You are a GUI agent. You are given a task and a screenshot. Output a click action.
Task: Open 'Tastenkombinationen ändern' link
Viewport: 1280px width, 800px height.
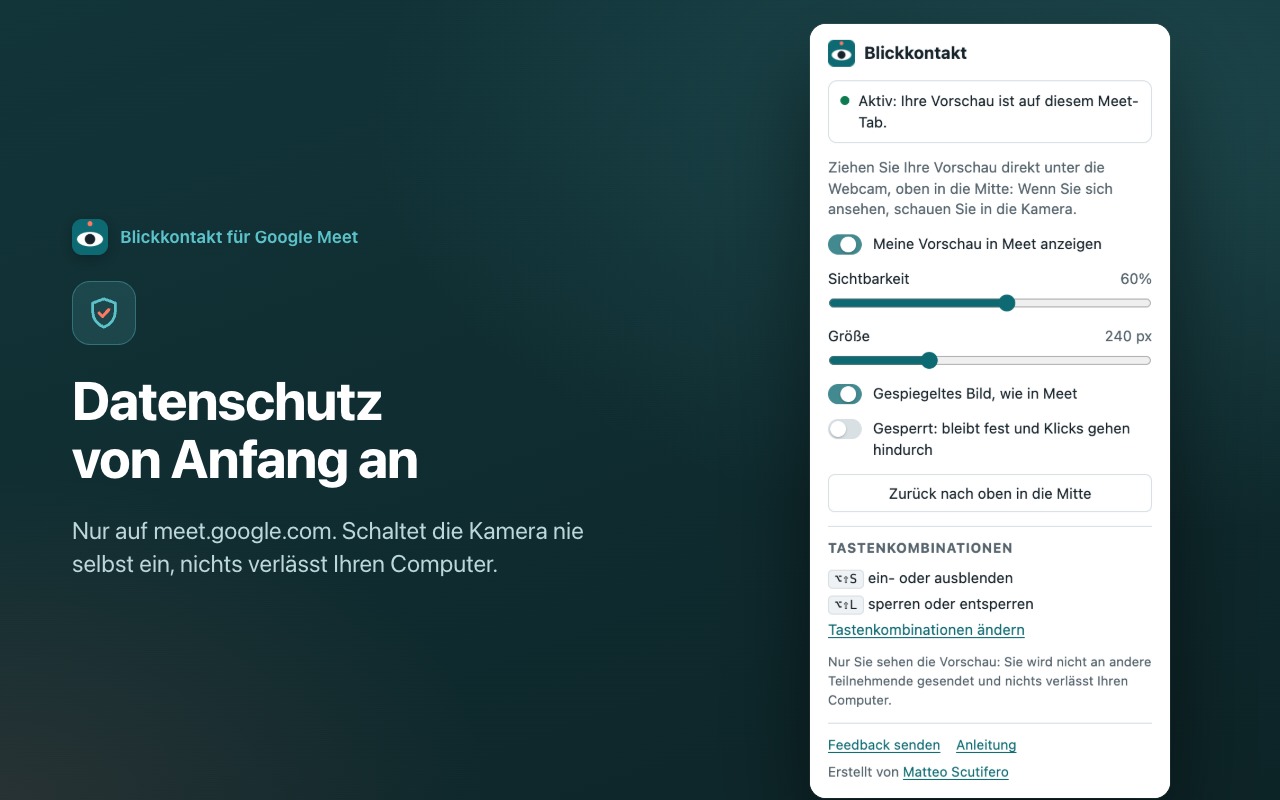[926, 630]
